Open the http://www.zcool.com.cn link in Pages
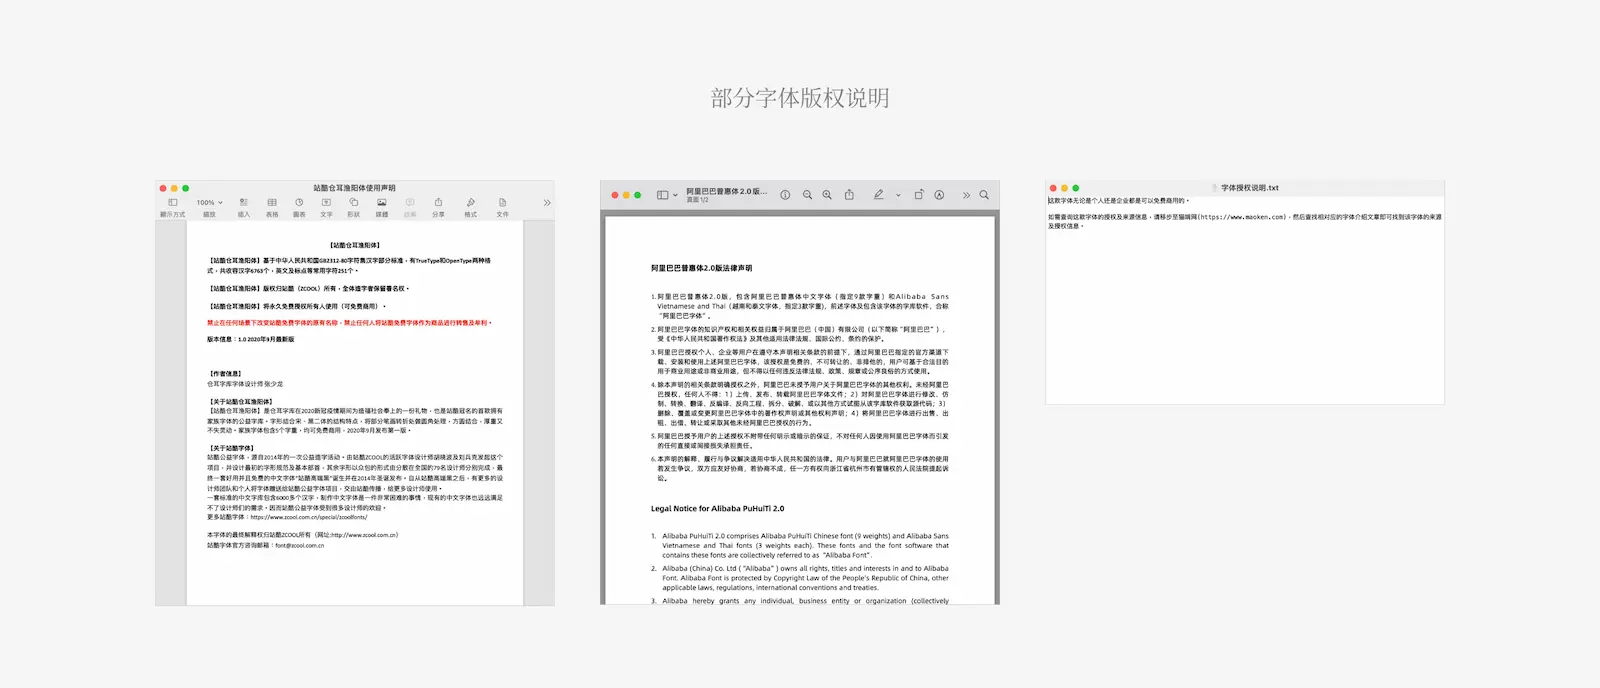 click(x=364, y=535)
